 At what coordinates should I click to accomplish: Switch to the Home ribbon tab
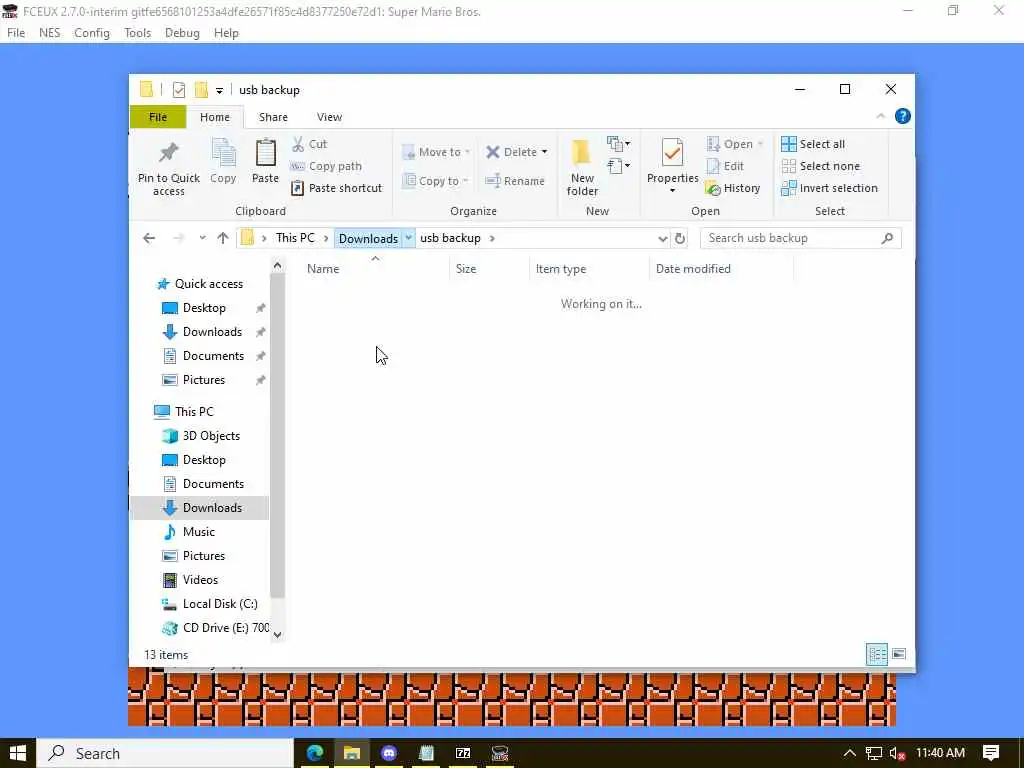(215, 117)
